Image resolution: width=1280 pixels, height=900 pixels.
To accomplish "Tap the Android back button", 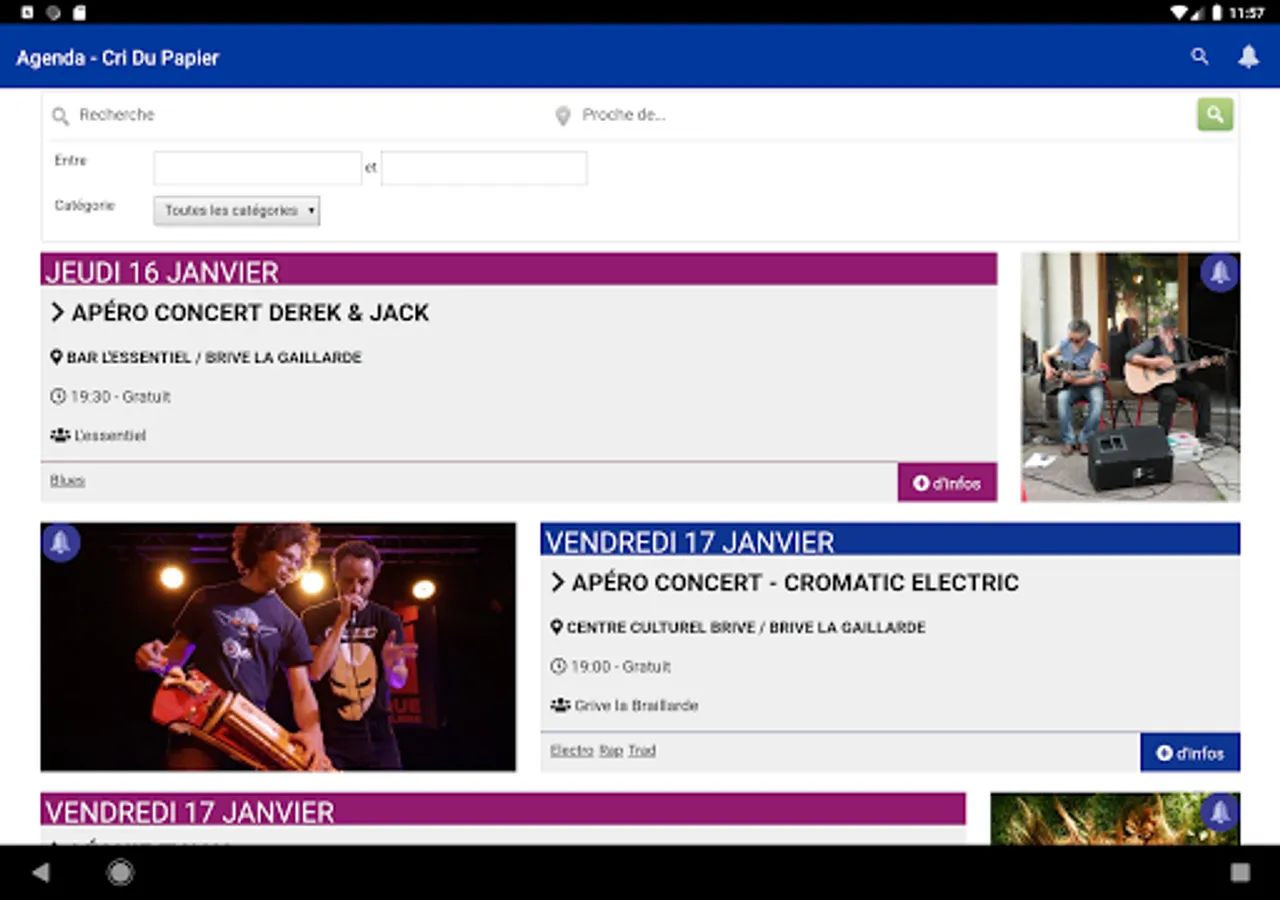I will pos(41,872).
